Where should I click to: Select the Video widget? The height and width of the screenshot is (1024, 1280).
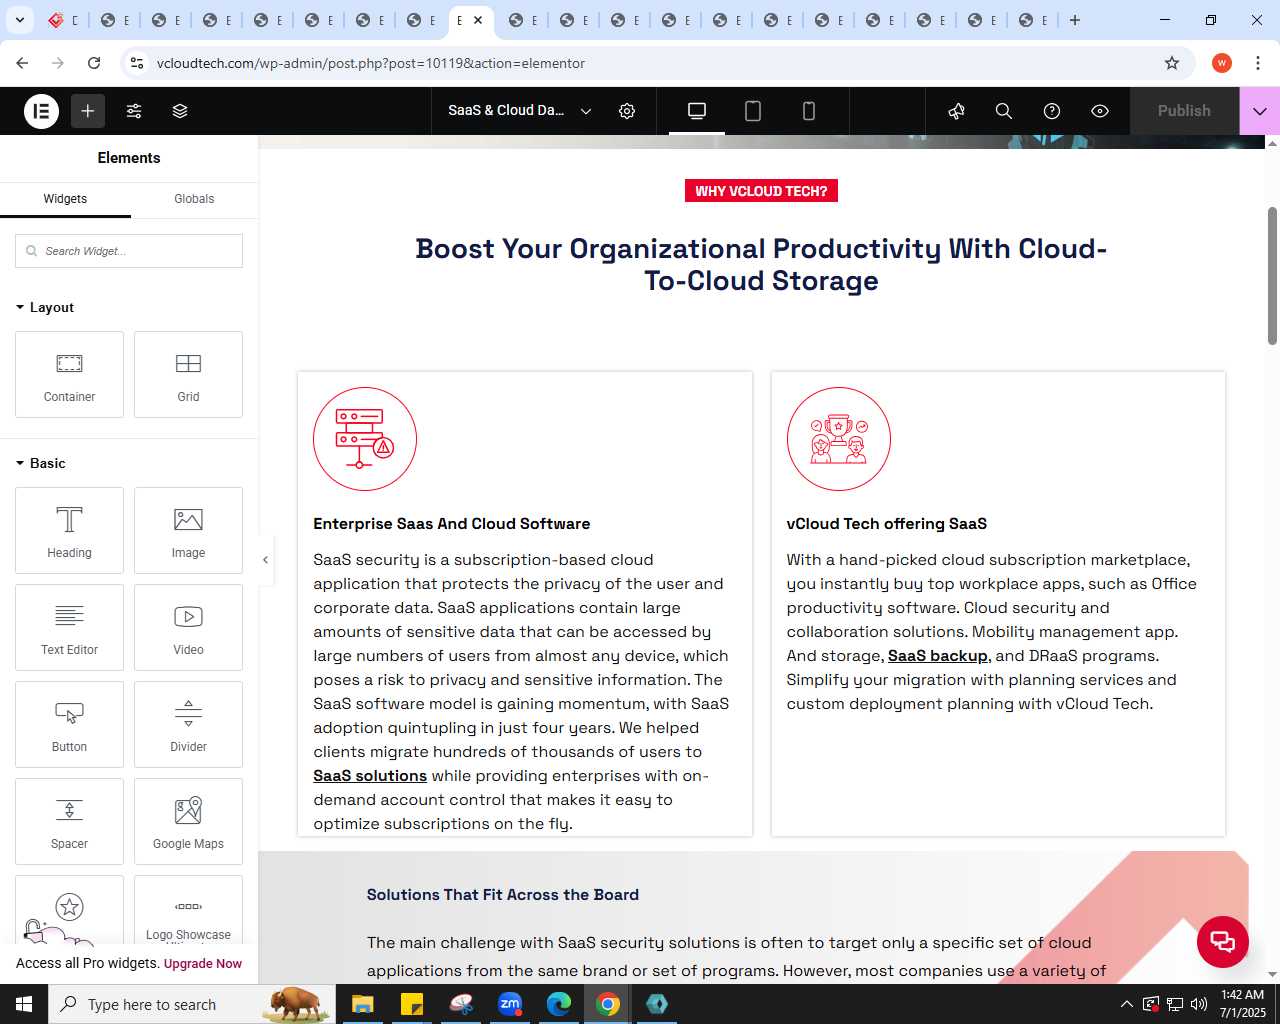tap(188, 628)
